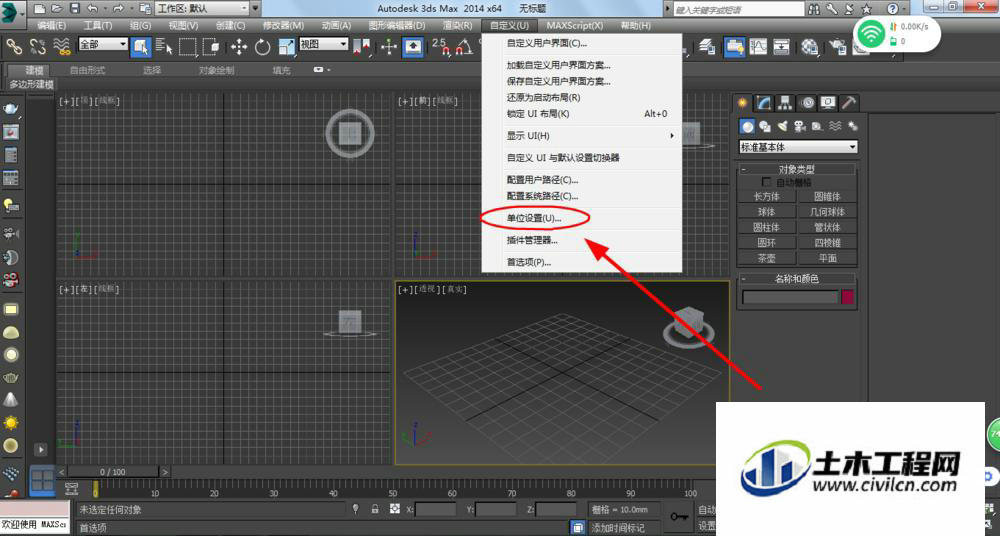This screenshot has height=536, width=1000.
Task: Switch to the Utilities hammer tab
Action: [x=849, y=103]
